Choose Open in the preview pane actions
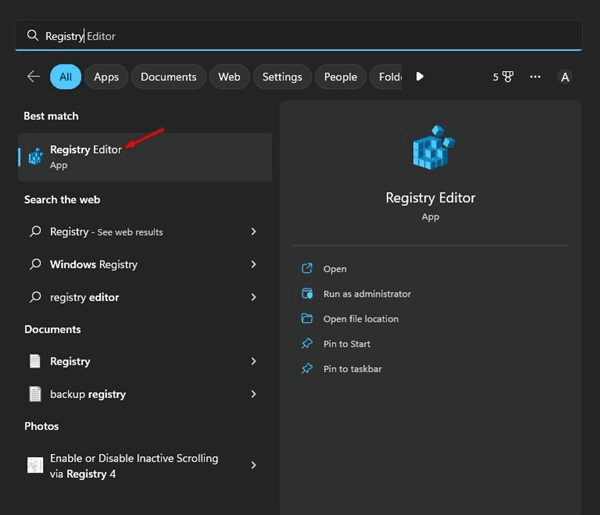The image size is (600, 515). click(335, 269)
